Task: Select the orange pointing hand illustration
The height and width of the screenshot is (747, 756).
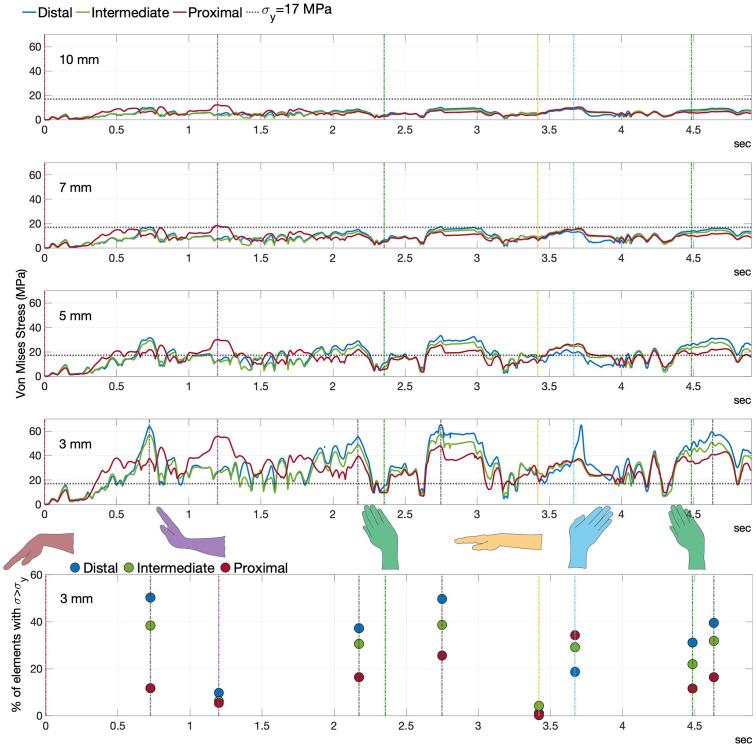Action: click(496, 540)
